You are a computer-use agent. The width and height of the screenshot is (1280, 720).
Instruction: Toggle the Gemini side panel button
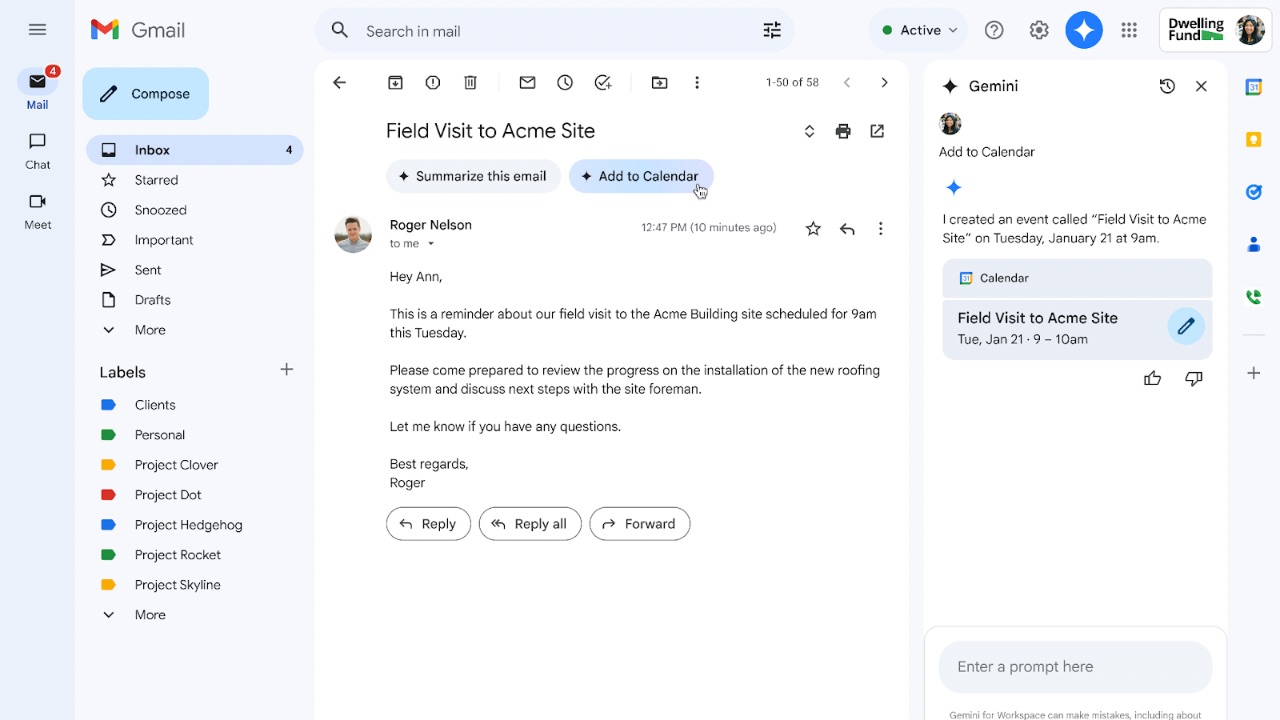[x=1084, y=31]
